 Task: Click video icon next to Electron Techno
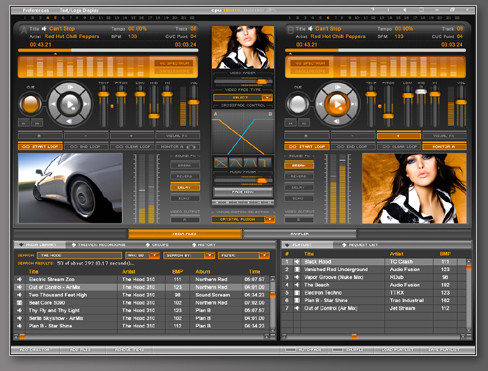click(297, 293)
